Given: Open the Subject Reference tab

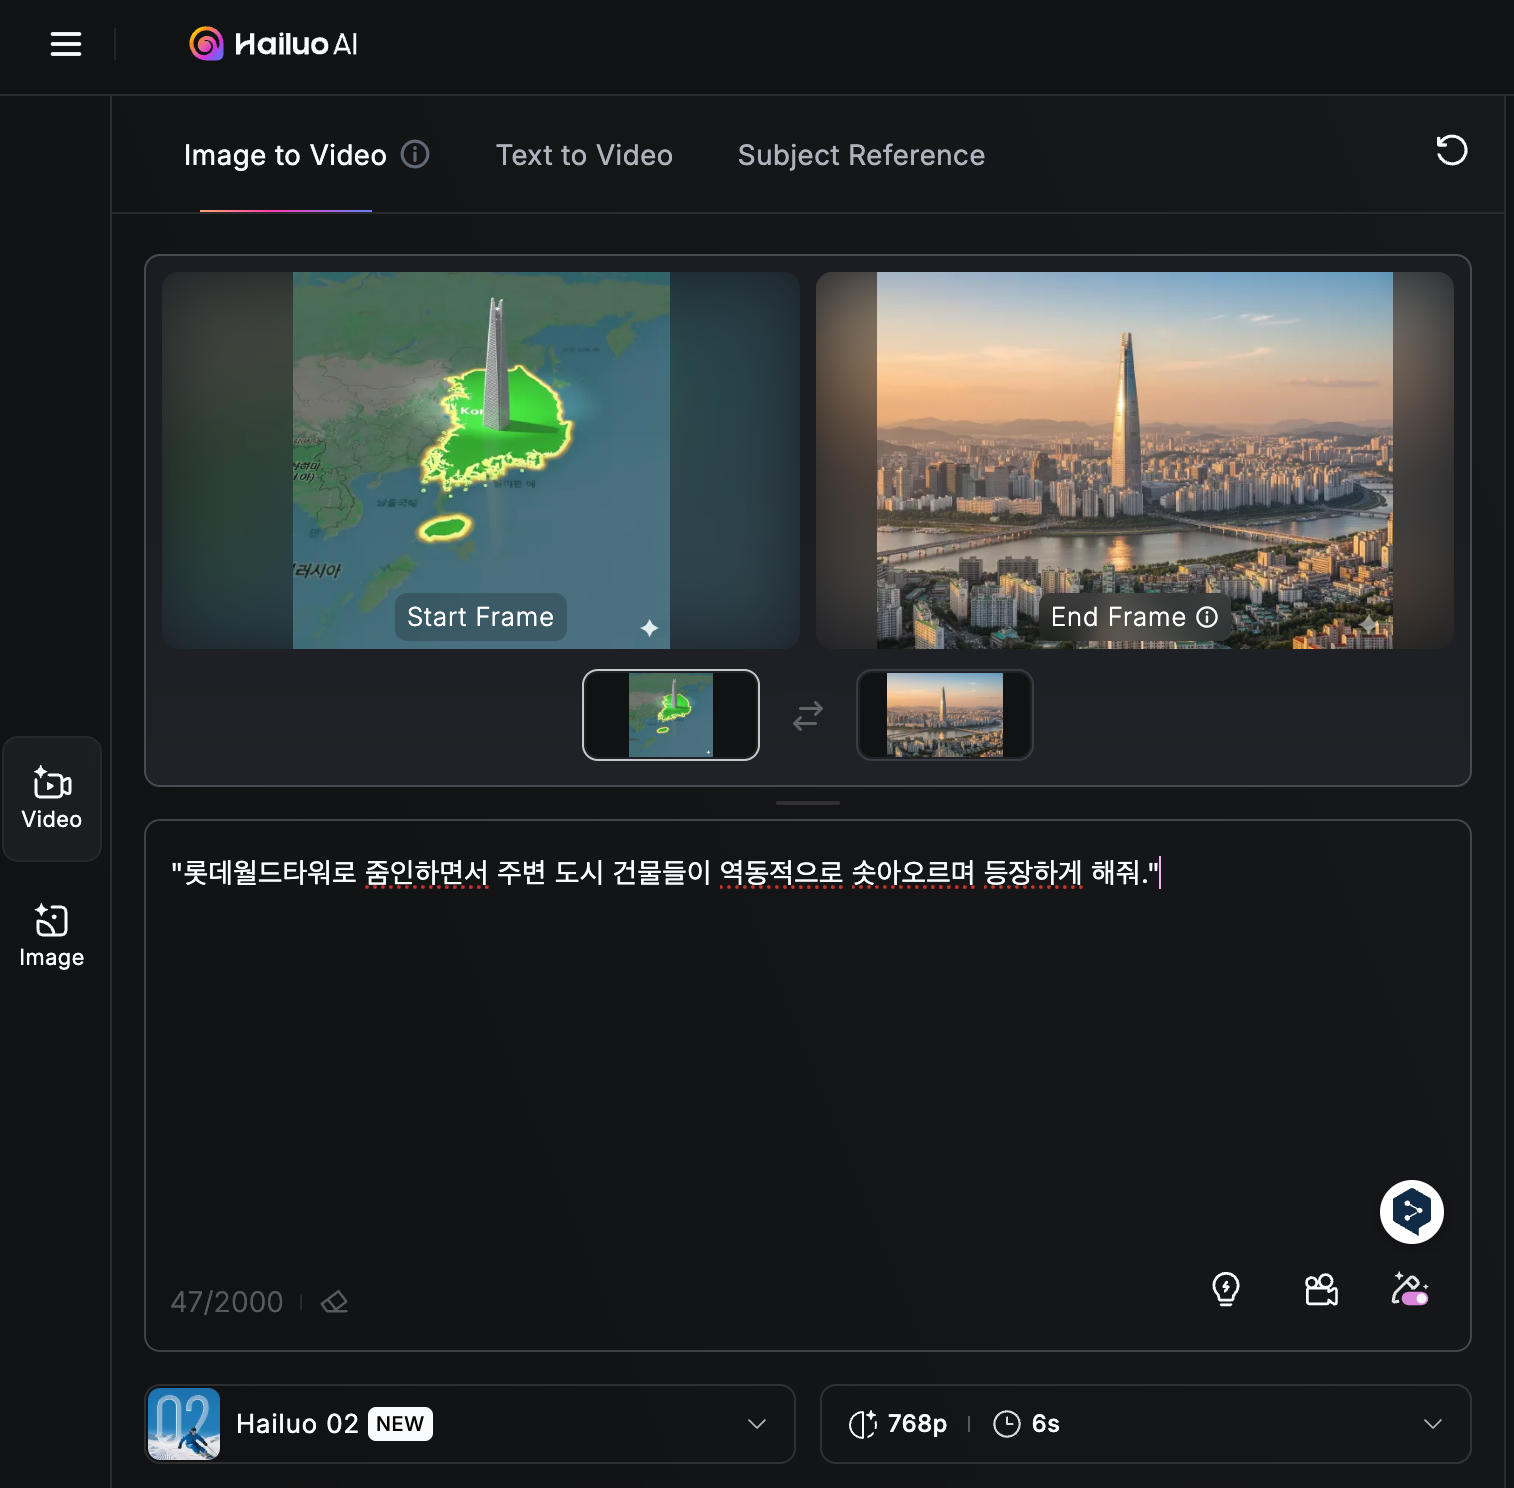Looking at the screenshot, I should [x=860, y=155].
